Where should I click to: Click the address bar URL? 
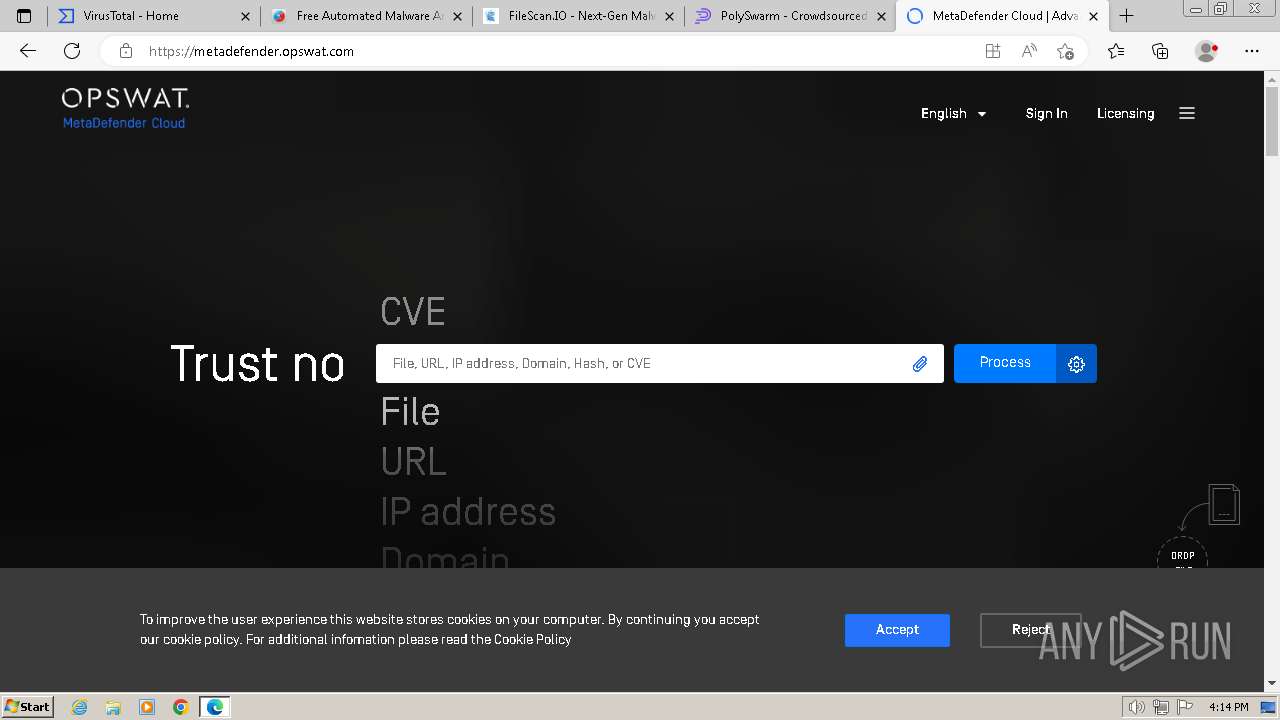(251, 51)
